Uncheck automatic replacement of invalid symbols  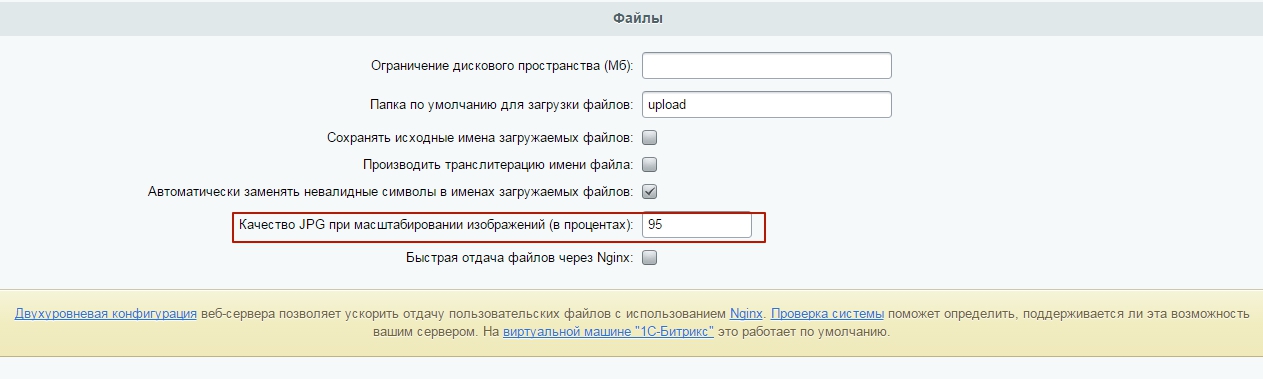click(x=649, y=191)
